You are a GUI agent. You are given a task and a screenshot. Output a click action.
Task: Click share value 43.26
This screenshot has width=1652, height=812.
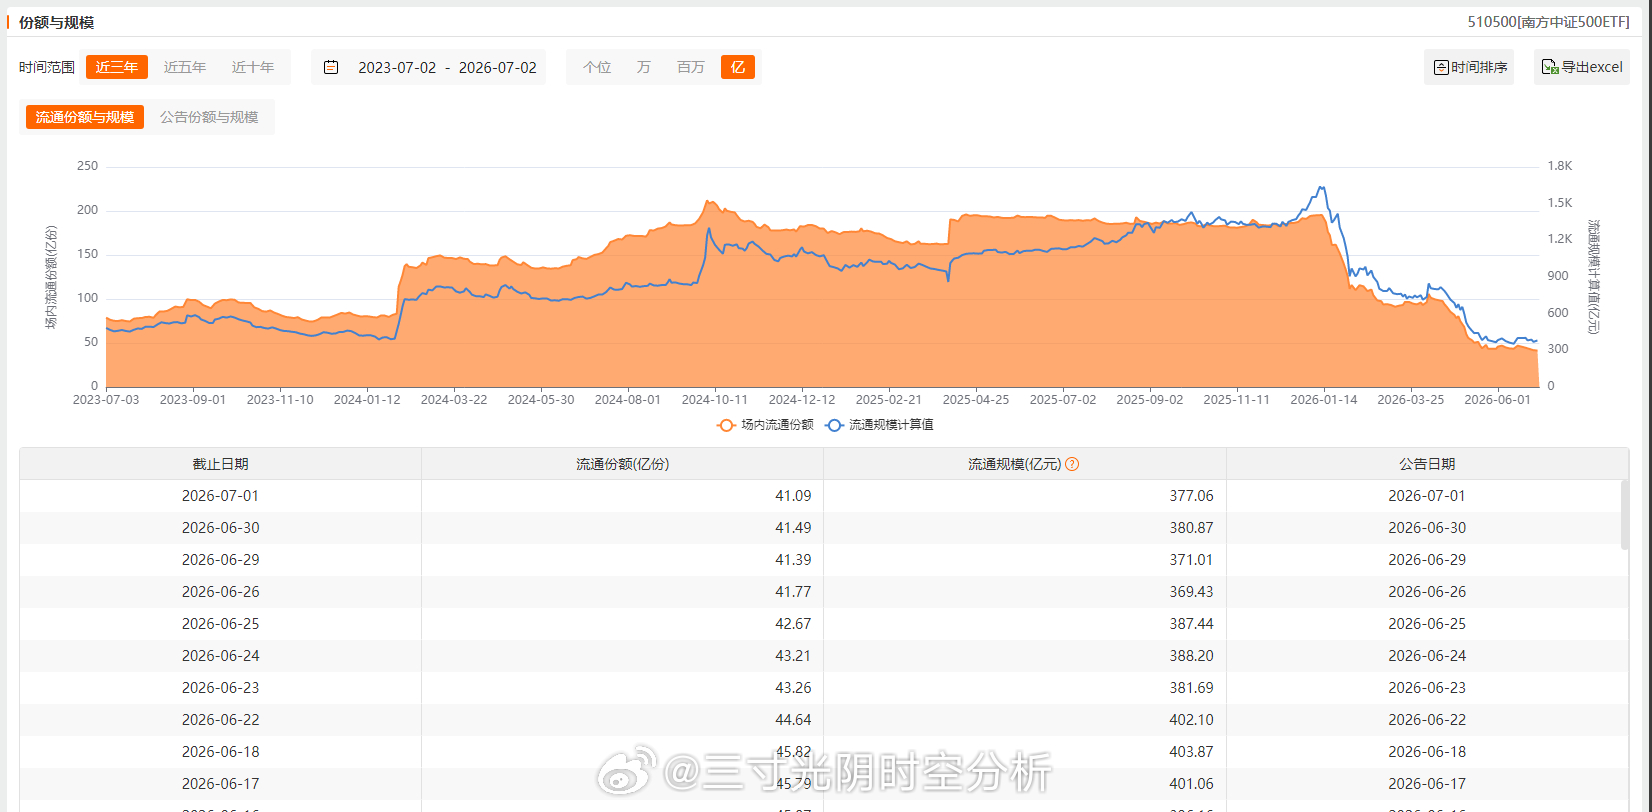(x=793, y=688)
